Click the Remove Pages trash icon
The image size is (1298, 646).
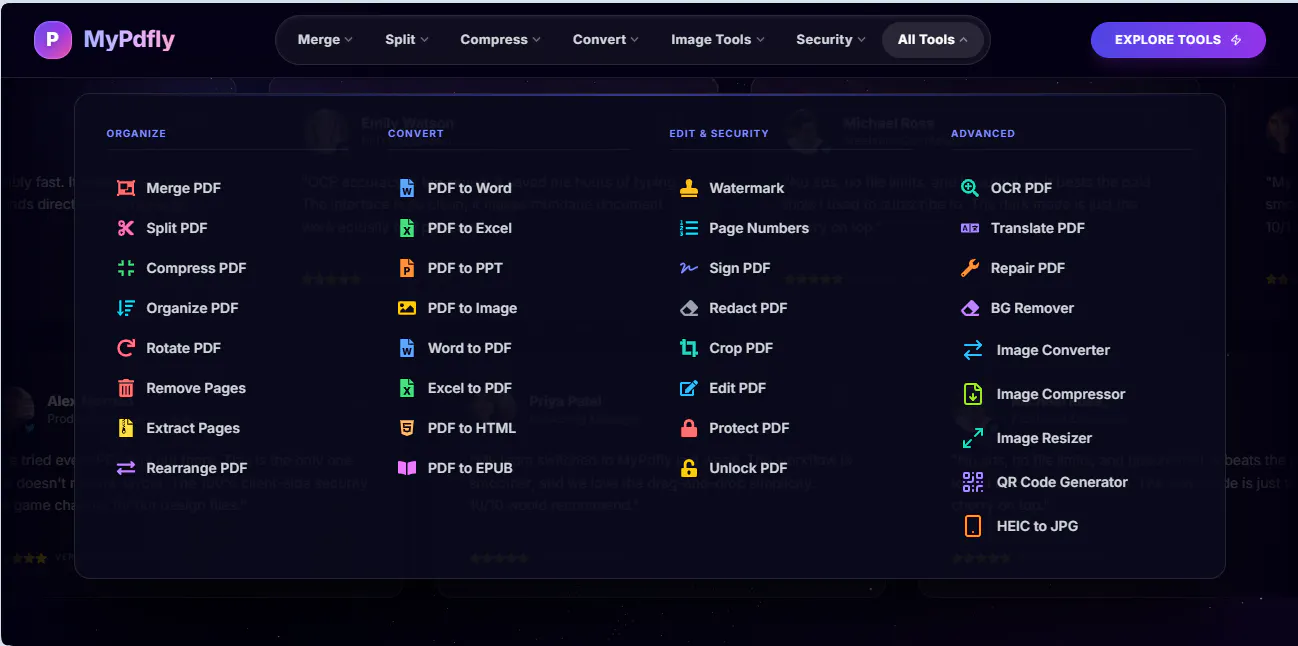(125, 388)
